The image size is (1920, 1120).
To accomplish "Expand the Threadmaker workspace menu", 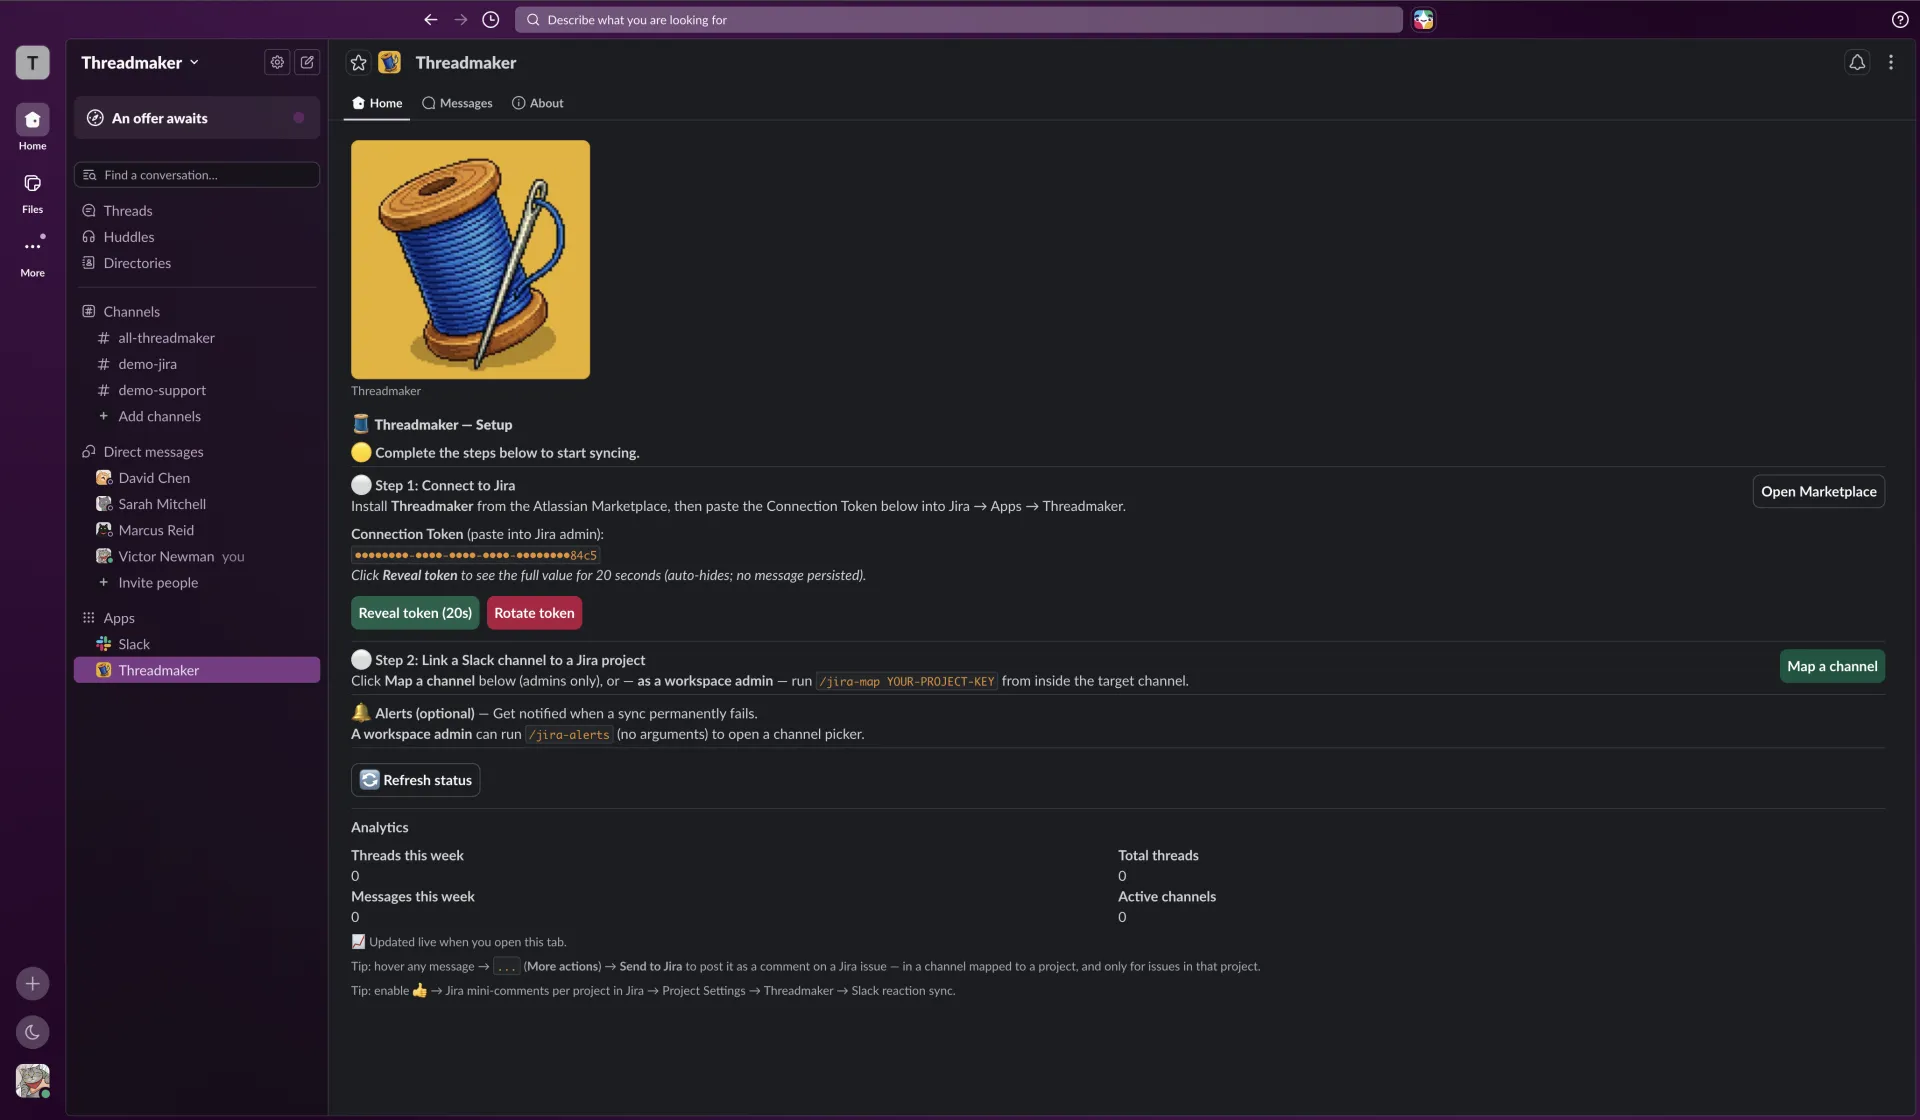I will (140, 62).
